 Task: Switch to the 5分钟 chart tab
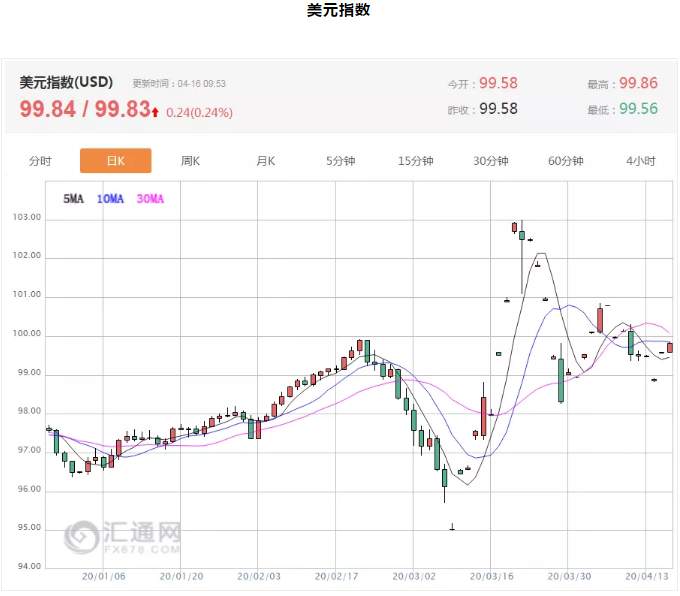click(x=341, y=161)
